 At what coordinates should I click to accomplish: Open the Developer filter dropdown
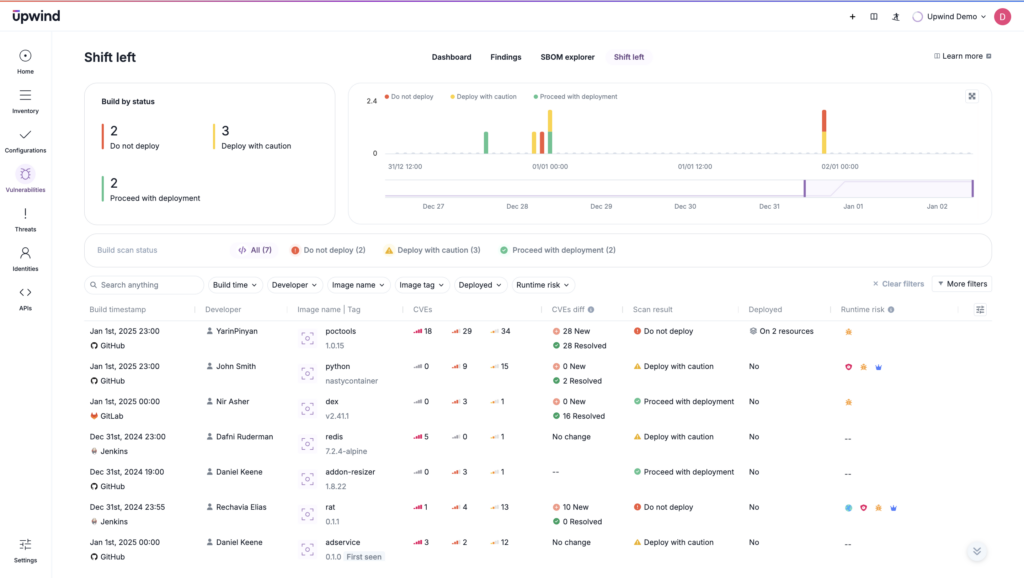click(294, 284)
